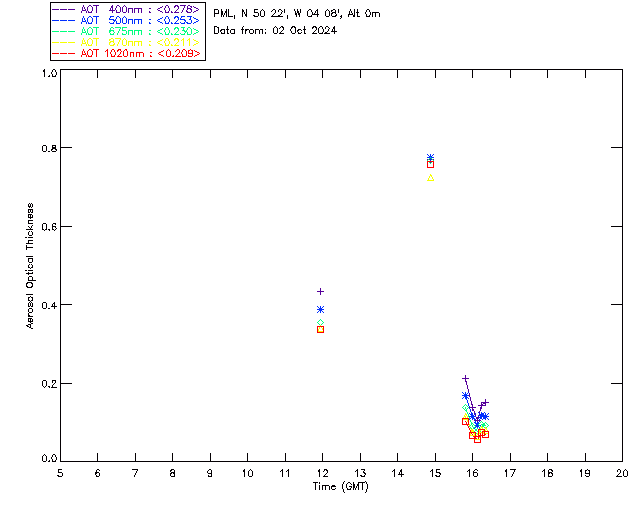The image size is (640, 512).
Task: Click the green diamond marker at 12 GMT
Action: [320, 323]
